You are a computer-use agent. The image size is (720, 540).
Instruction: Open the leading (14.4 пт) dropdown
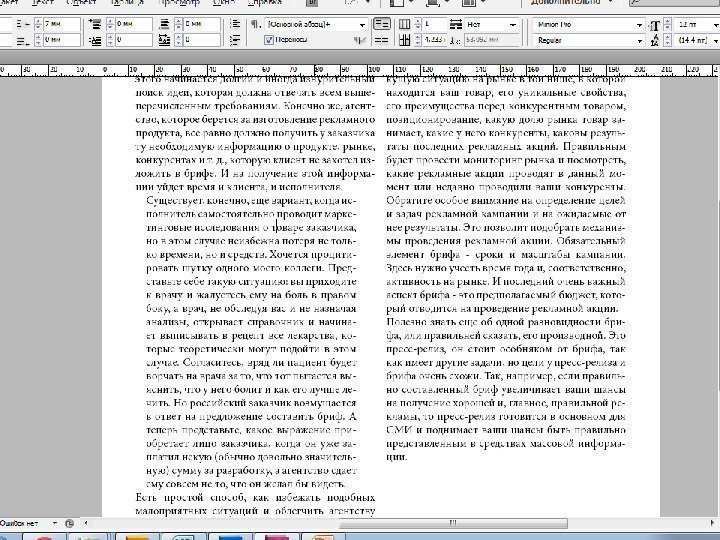click(715, 41)
